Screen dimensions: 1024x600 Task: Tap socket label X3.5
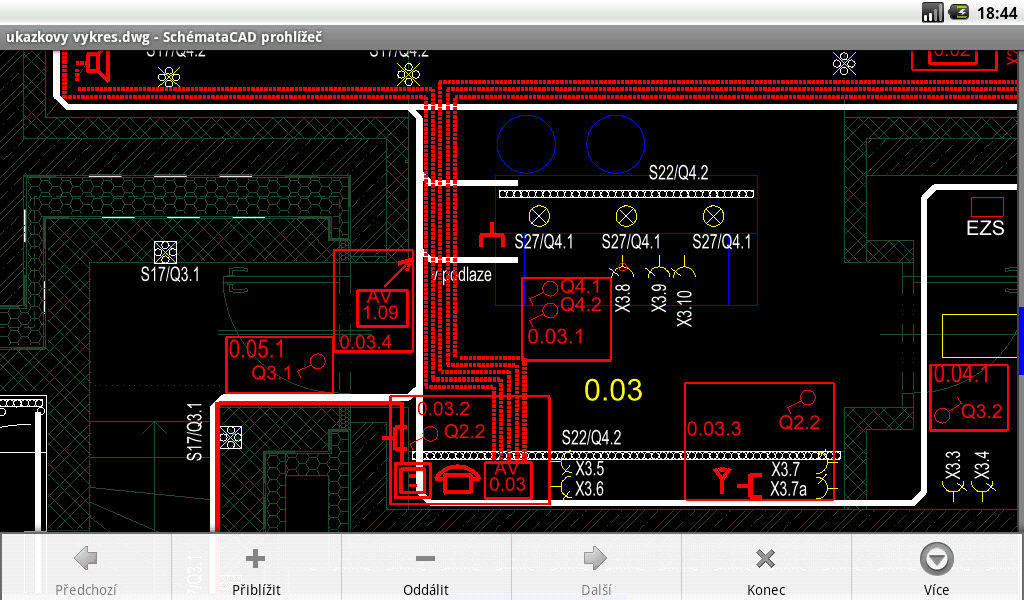click(x=589, y=469)
